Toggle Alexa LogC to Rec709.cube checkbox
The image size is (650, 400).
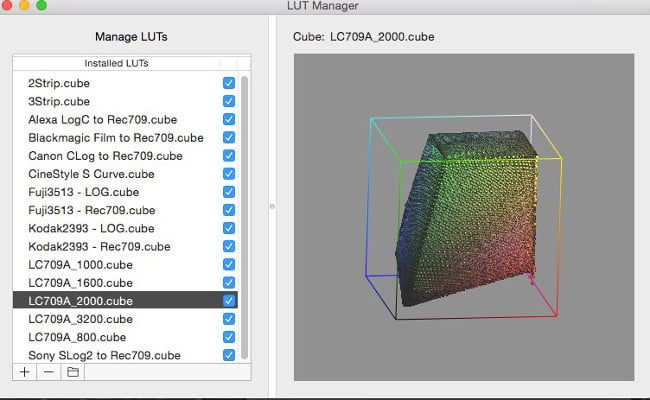[x=229, y=119]
